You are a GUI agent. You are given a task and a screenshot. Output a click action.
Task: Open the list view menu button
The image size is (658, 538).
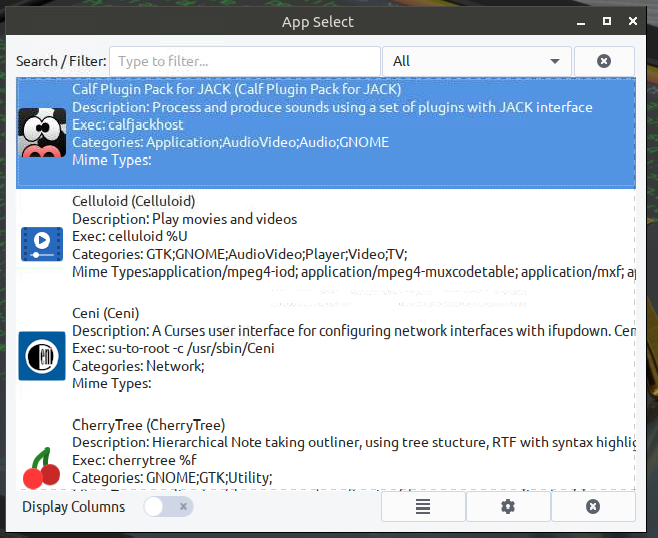423,507
